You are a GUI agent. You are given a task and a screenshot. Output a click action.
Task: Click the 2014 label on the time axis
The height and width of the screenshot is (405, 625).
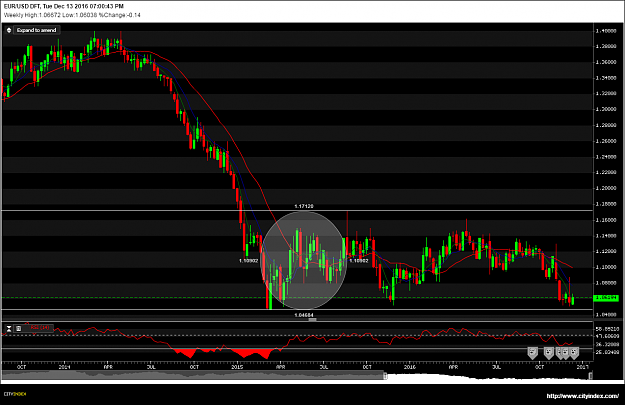coord(64,367)
